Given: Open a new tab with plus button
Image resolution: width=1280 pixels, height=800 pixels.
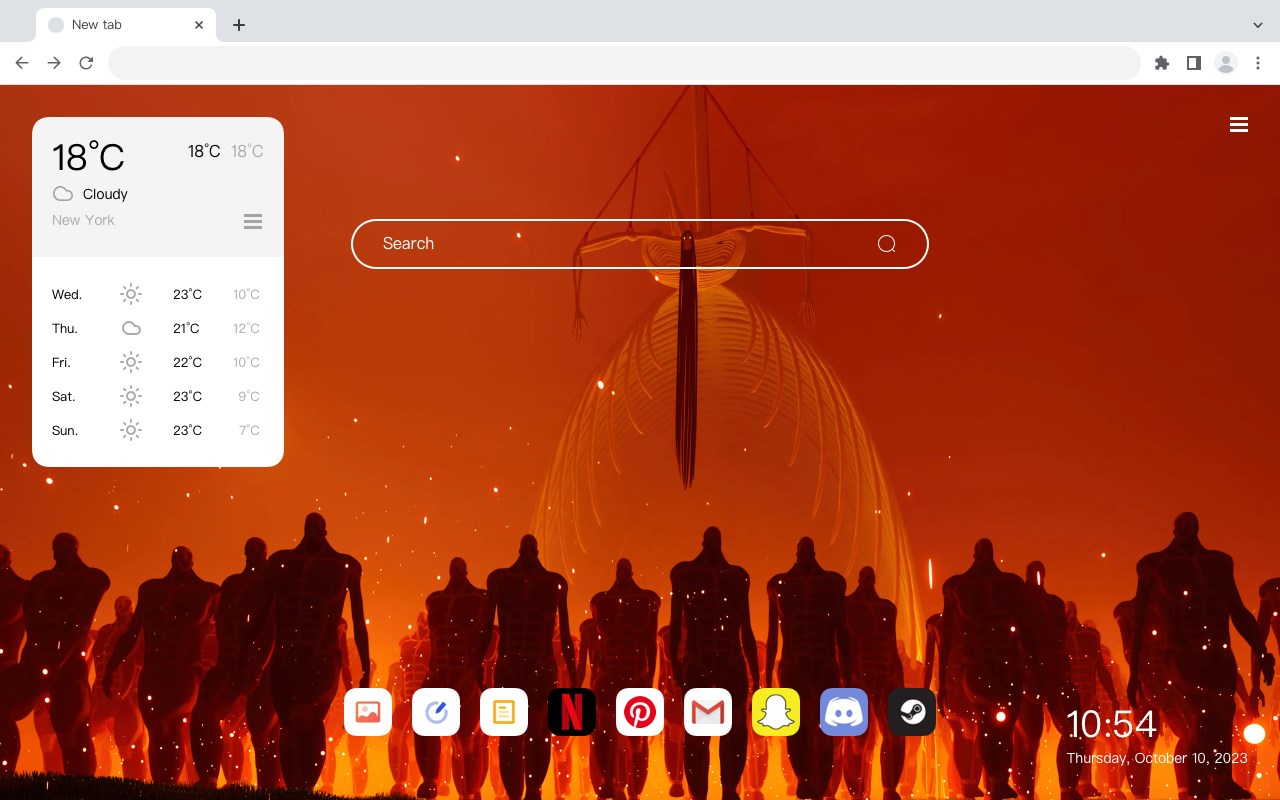Looking at the screenshot, I should coord(238,25).
